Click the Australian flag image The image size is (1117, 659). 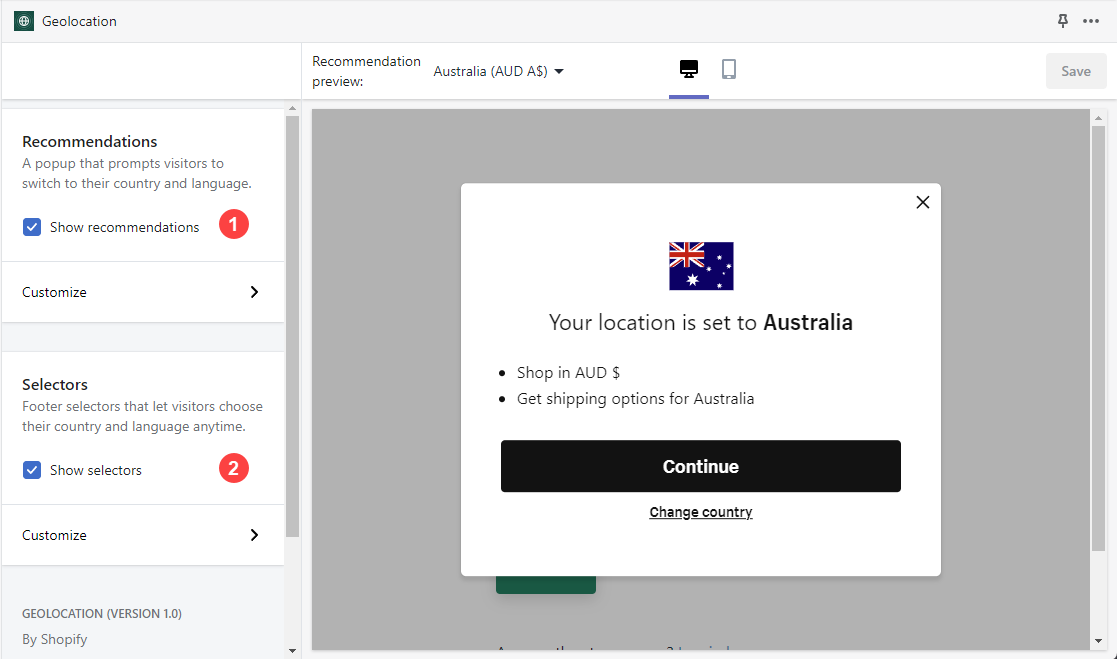[701, 266]
